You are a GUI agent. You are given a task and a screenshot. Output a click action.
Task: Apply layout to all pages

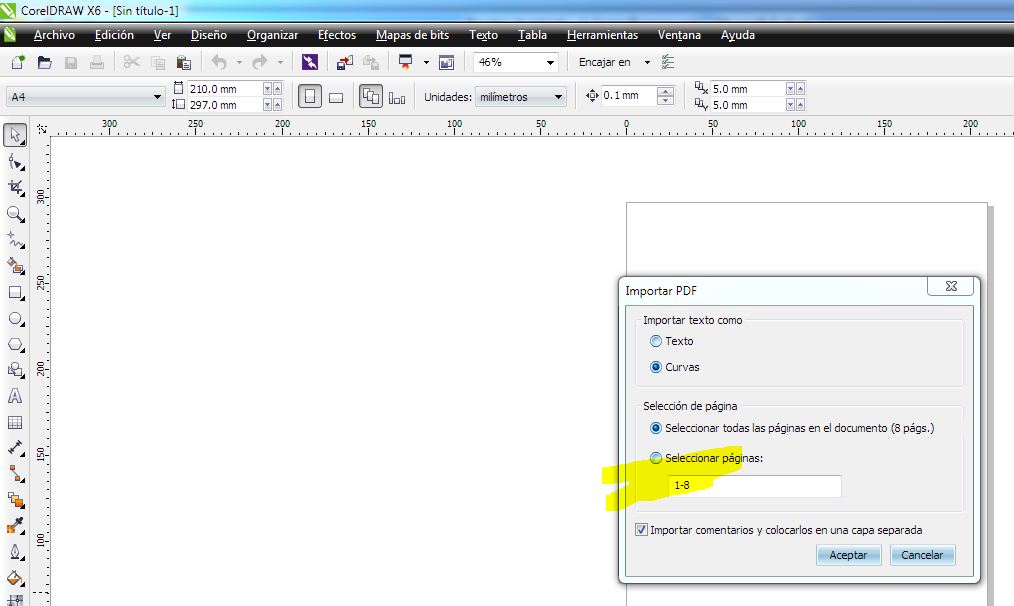pos(371,97)
